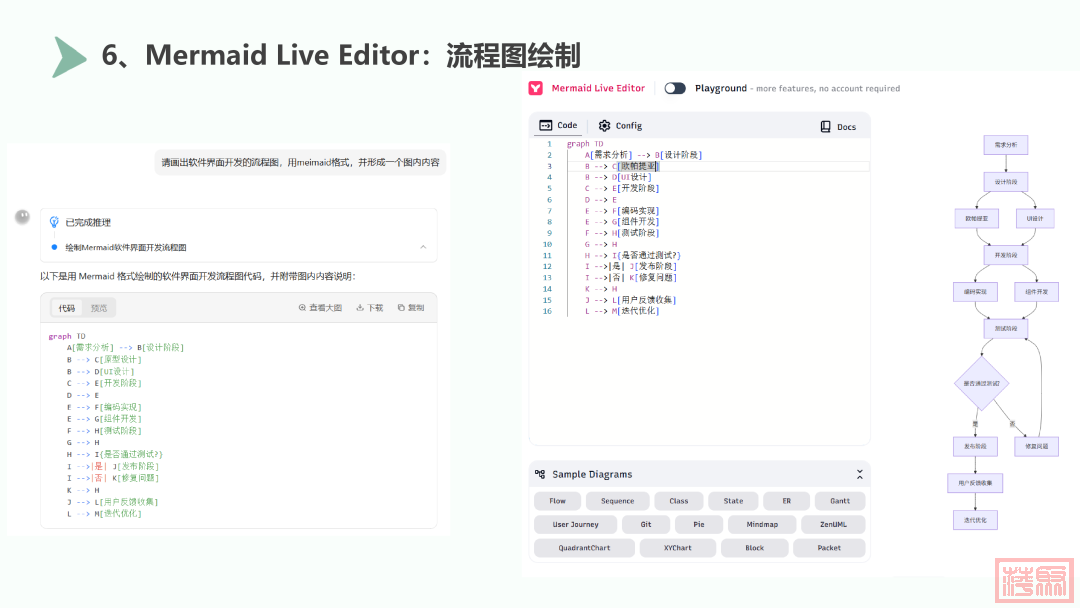This screenshot has width=1080, height=608.
Task: Load the Sequence sample diagram
Action: [x=617, y=501]
